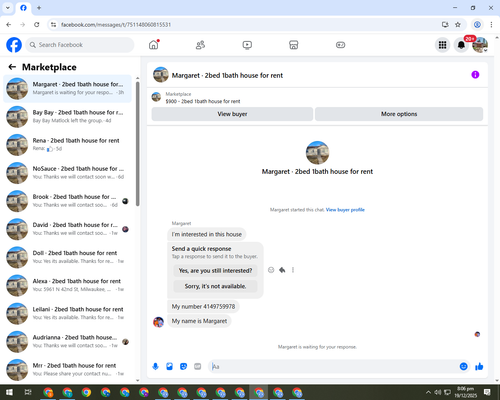500x400 pixels.
Task: Open the GIF picker icon
Action: [x=198, y=367]
